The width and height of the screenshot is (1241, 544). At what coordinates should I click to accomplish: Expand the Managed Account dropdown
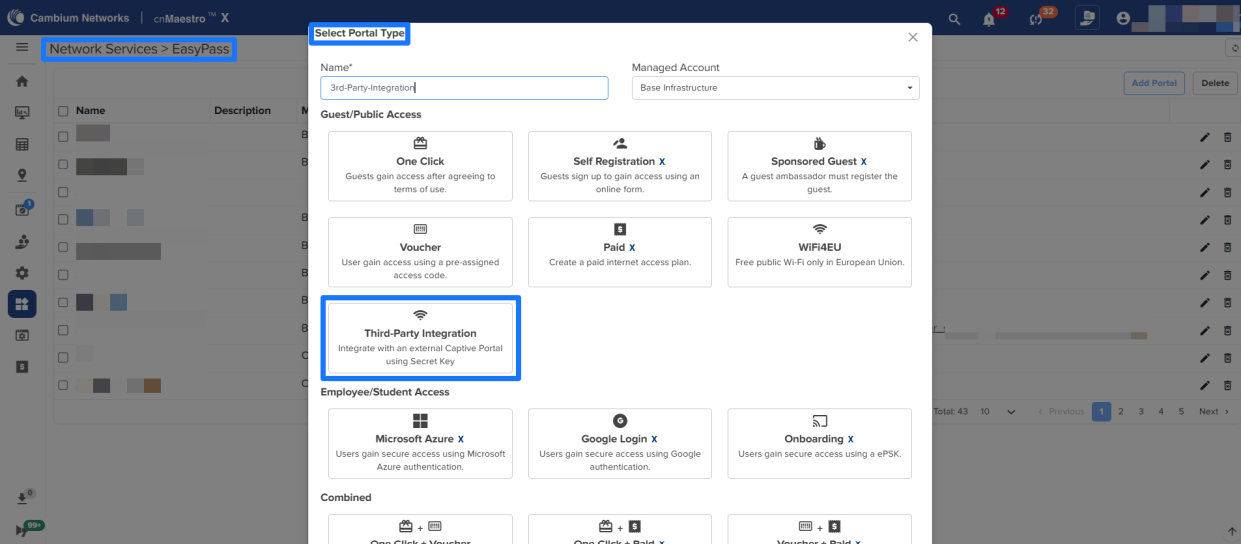pyautogui.click(x=775, y=88)
